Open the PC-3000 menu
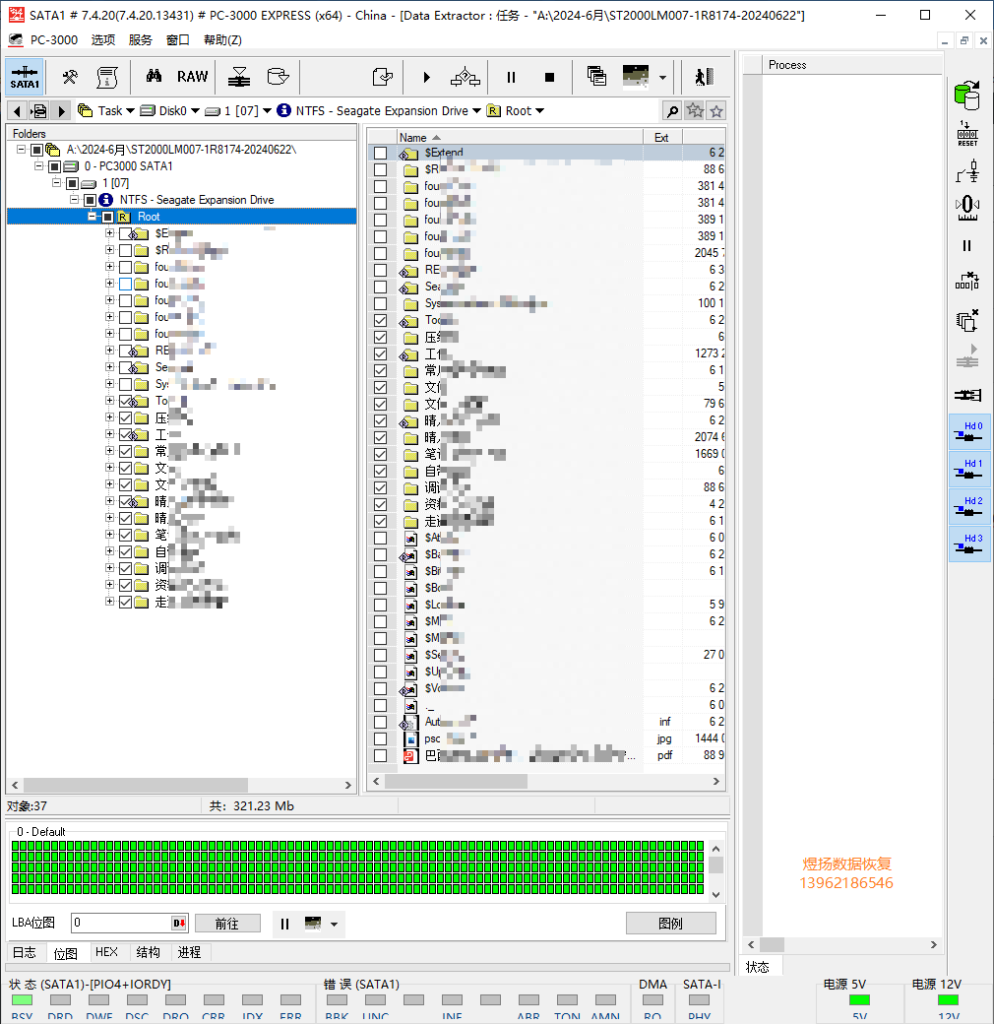The image size is (994, 1024). [54, 40]
